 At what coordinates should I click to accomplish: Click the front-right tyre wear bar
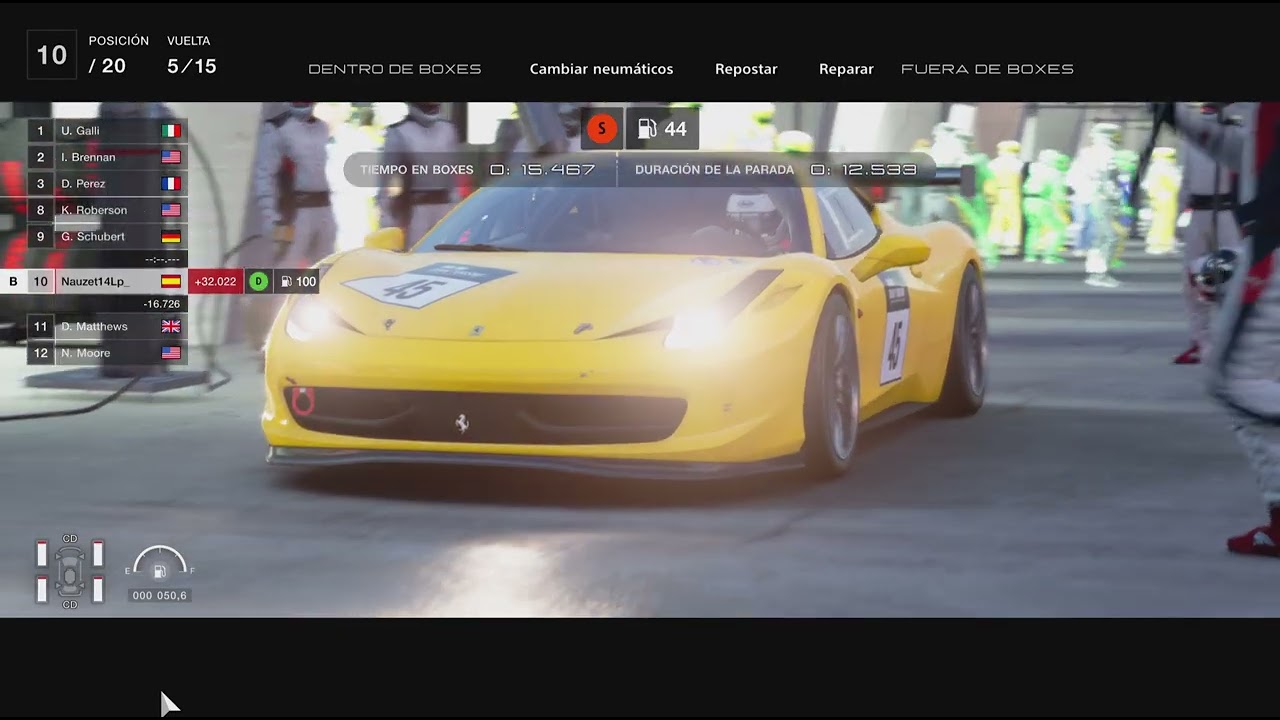pyautogui.click(x=98, y=554)
